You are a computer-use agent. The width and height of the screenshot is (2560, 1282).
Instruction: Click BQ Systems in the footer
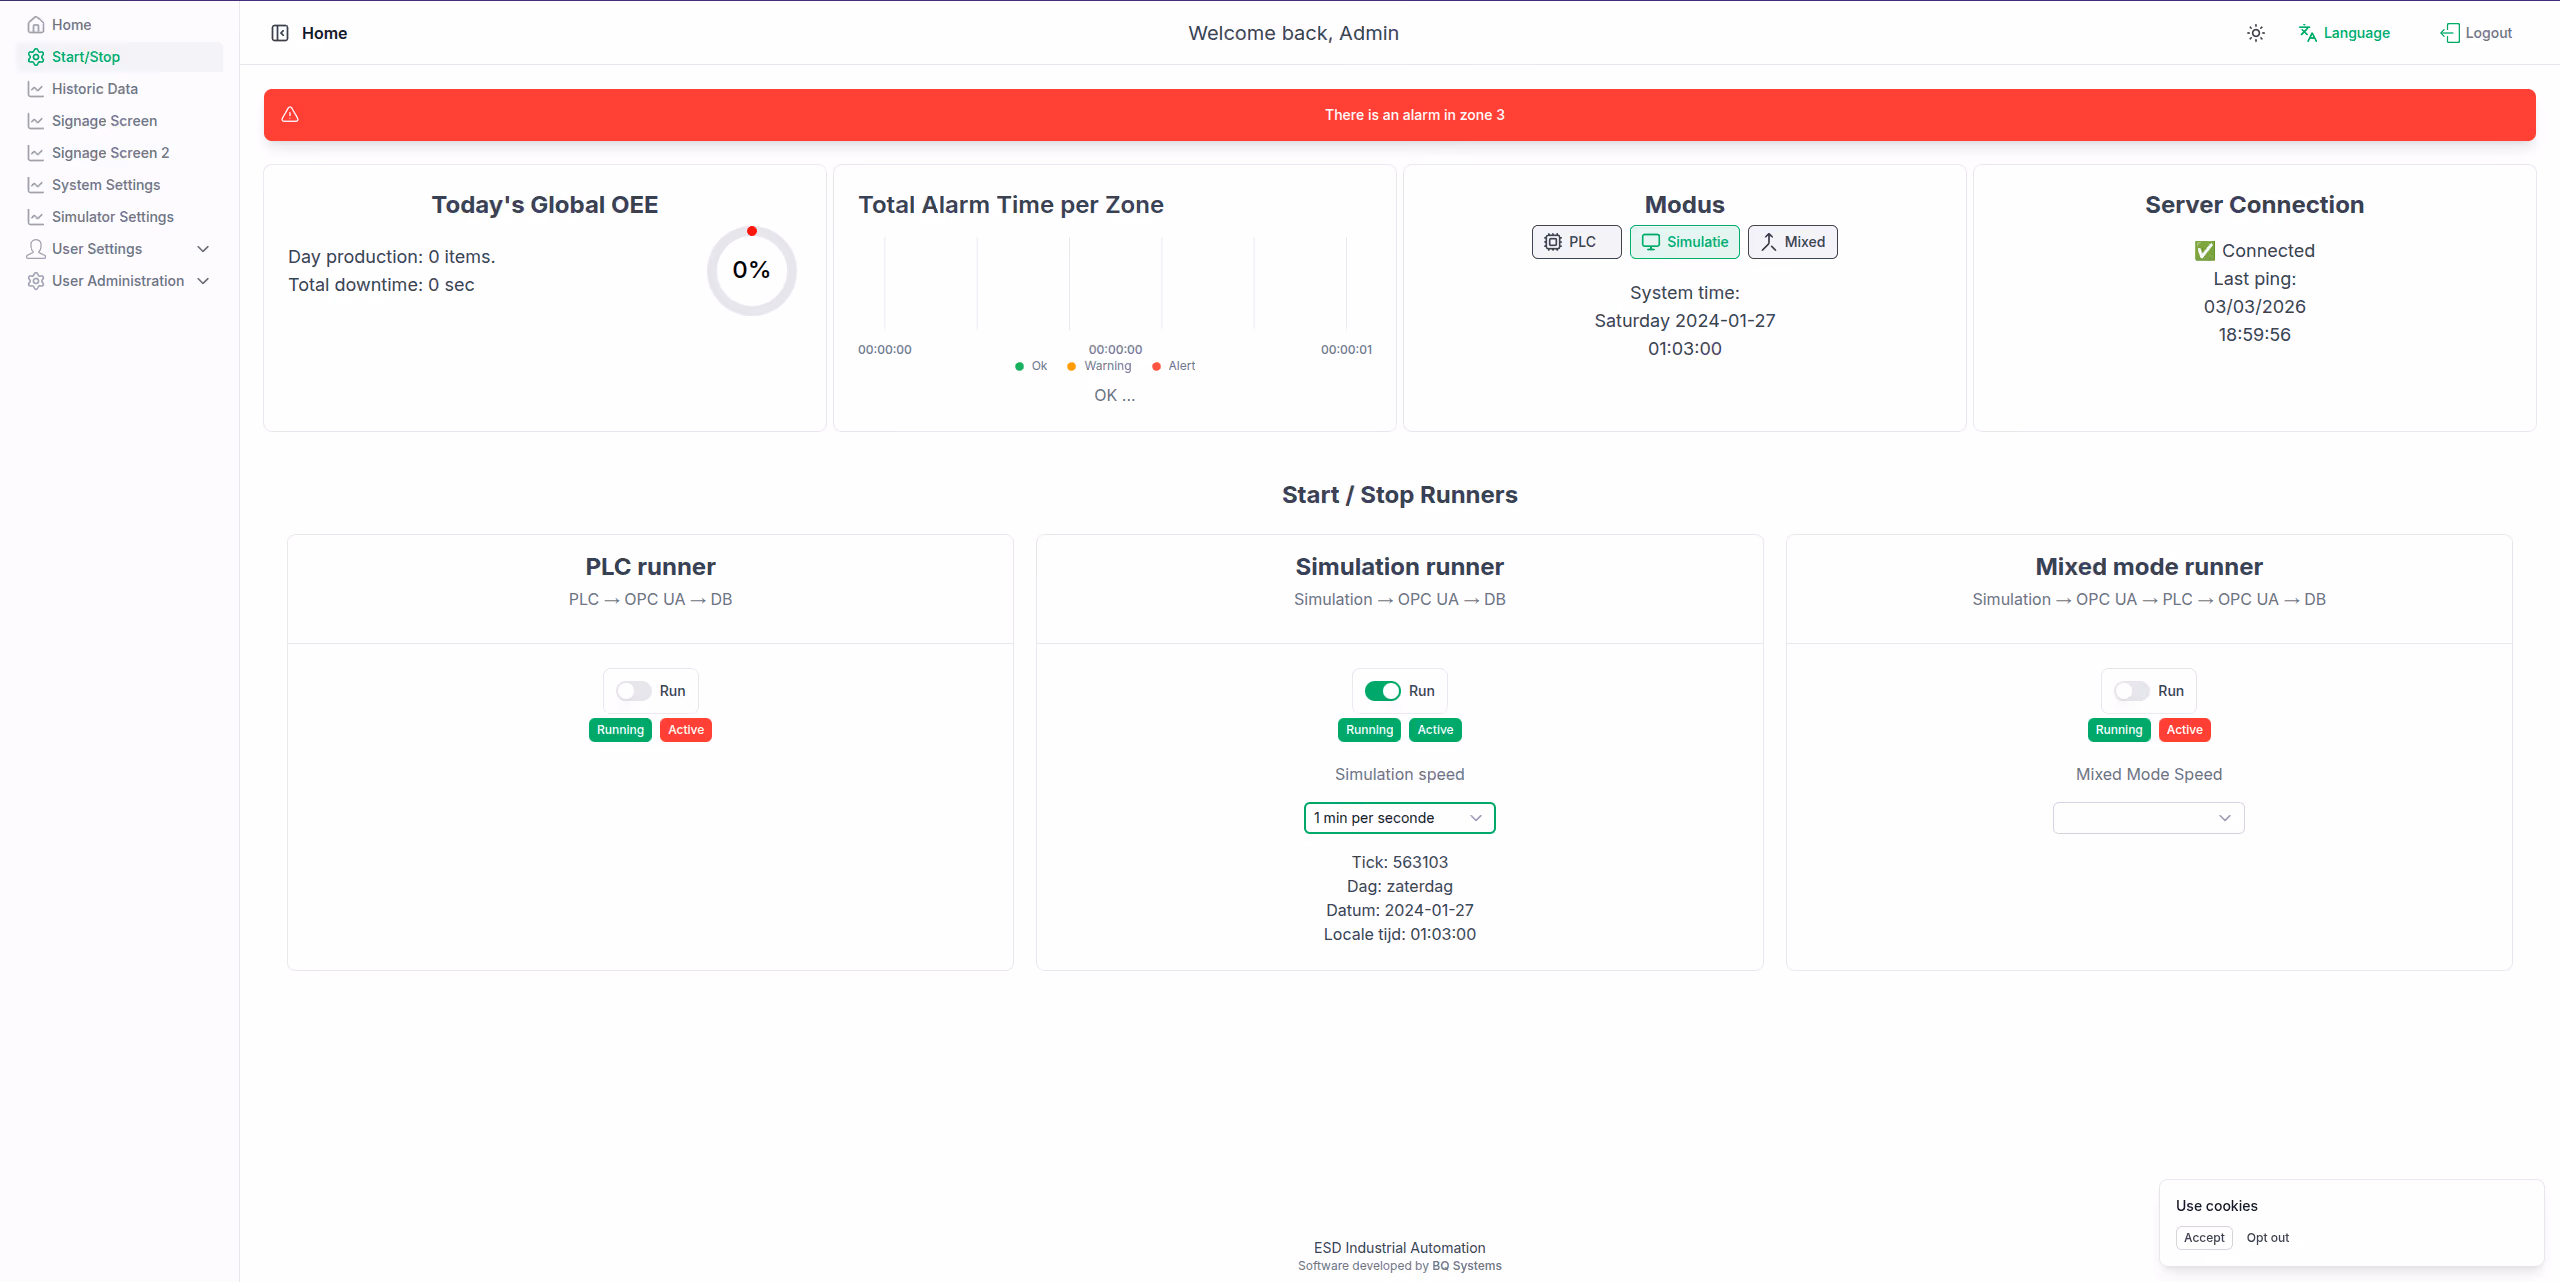(x=1466, y=1266)
